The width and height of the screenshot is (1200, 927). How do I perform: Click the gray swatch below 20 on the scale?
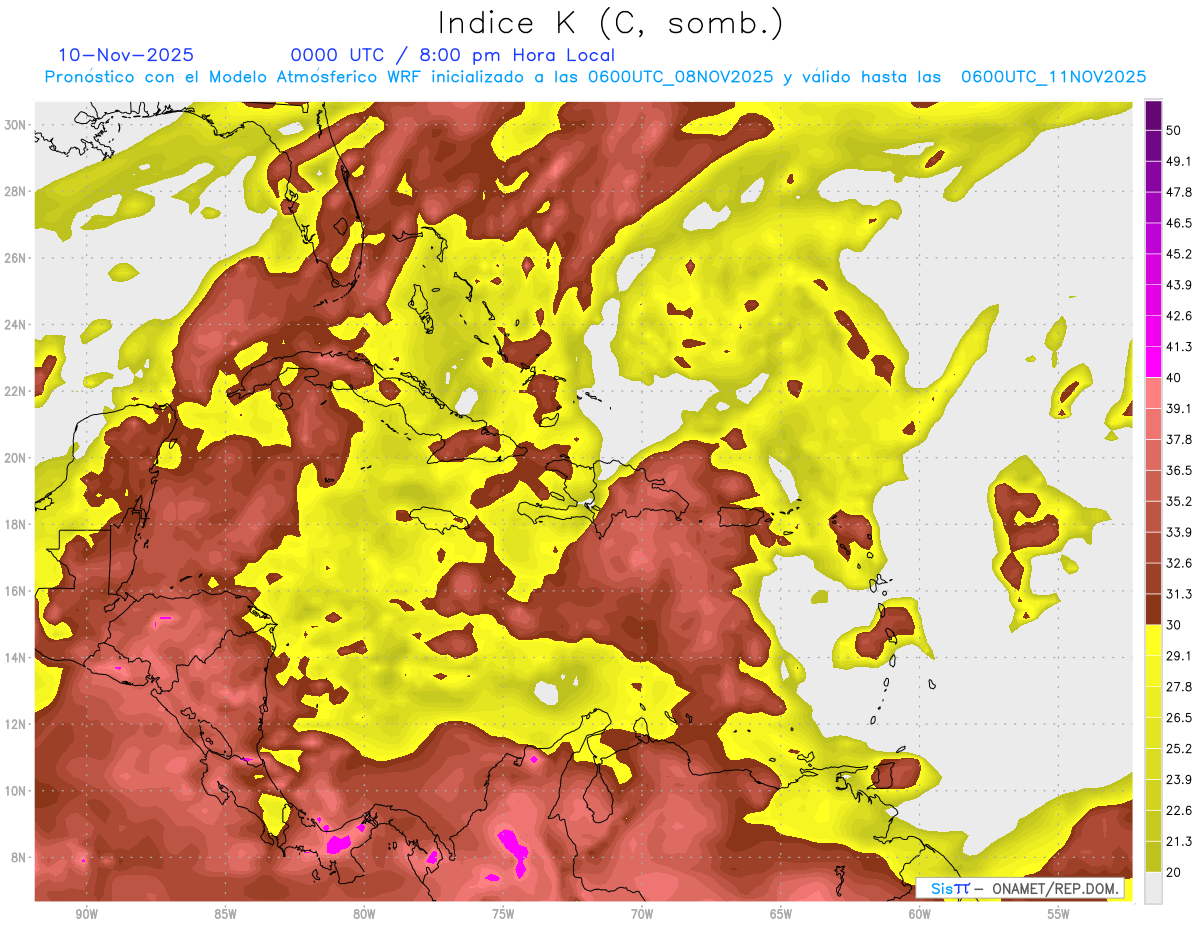pyautogui.click(x=1153, y=888)
